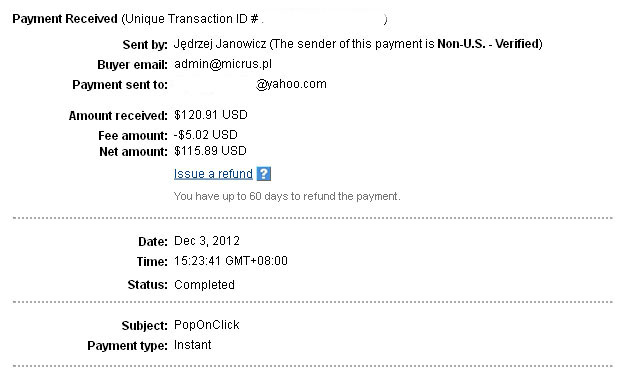626x380 pixels.
Task: Open the Issue a refund link
Action: 213,174
